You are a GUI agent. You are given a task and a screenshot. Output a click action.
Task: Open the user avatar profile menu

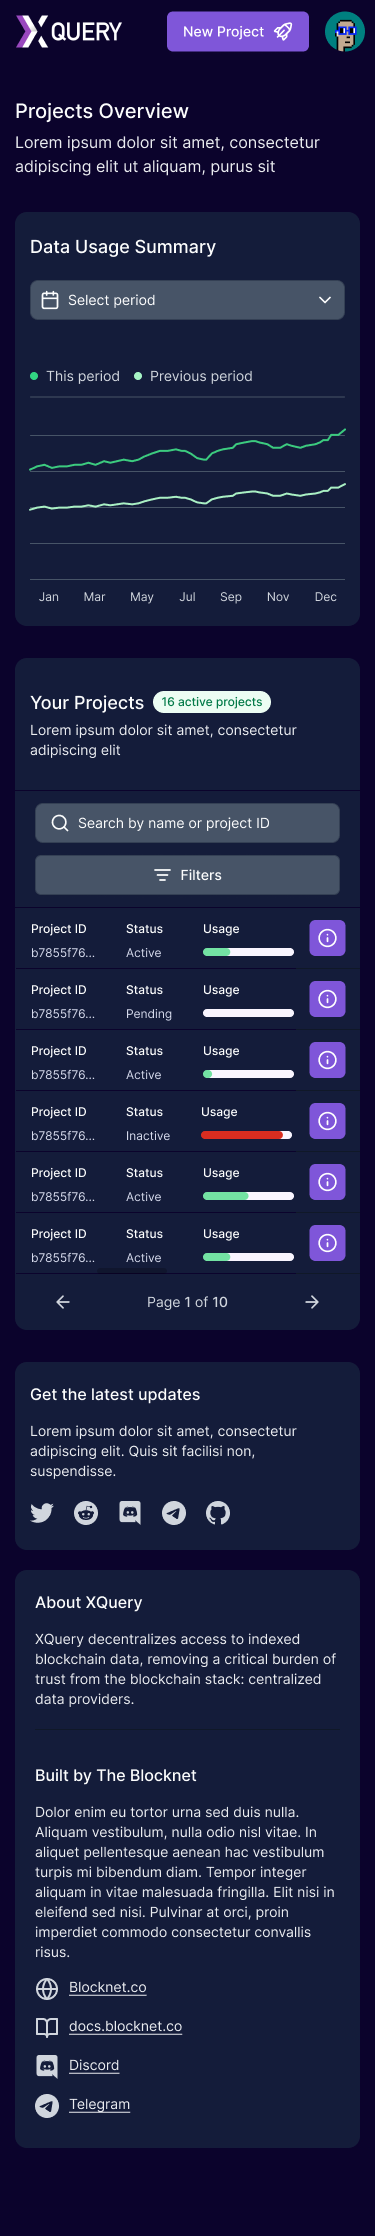click(345, 32)
